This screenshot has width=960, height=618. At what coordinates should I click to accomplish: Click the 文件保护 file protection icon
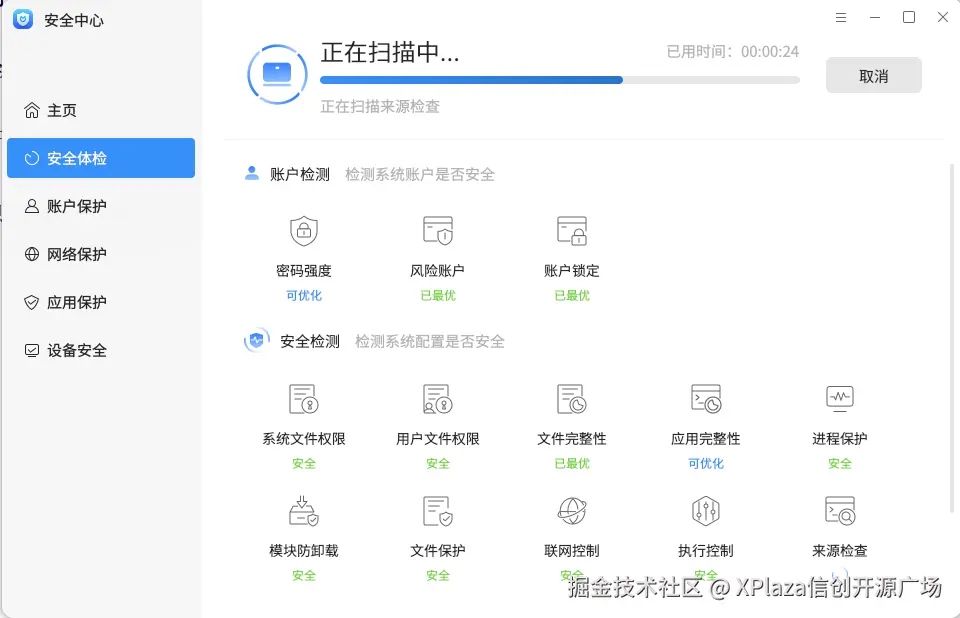[438, 510]
